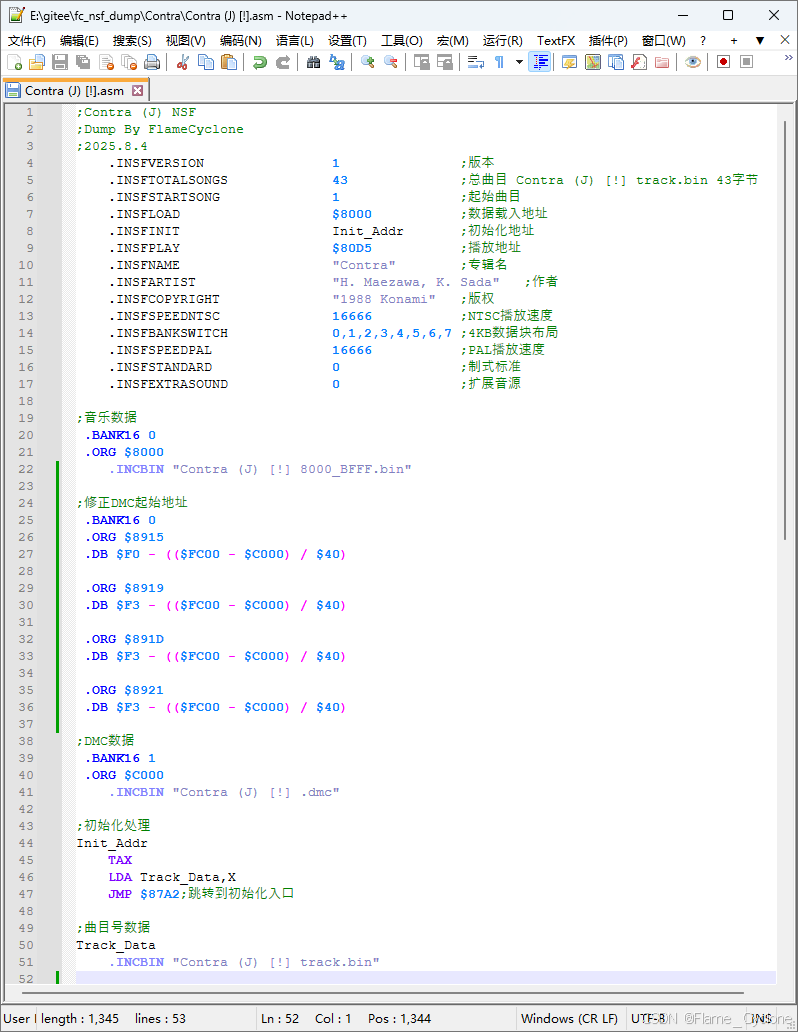Click 'Ln : 52' in status bar

coord(280,1018)
